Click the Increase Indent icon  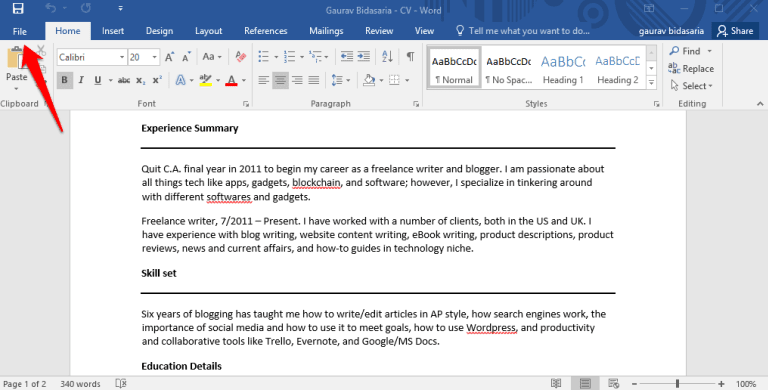tap(363, 57)
